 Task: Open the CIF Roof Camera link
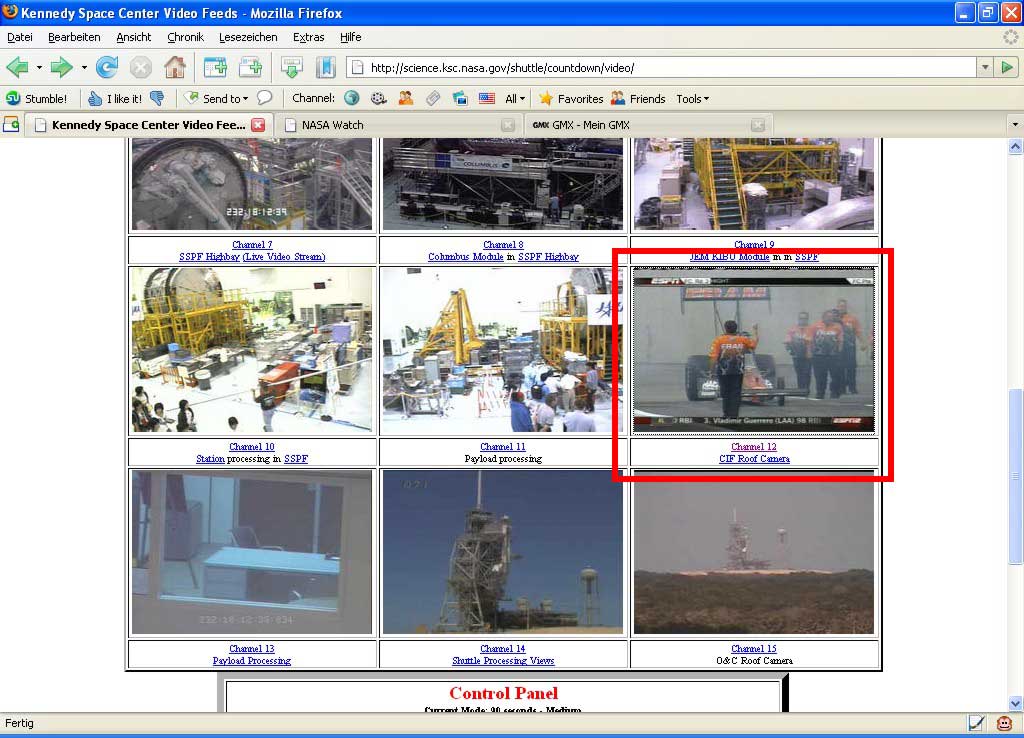pos(754,459)
